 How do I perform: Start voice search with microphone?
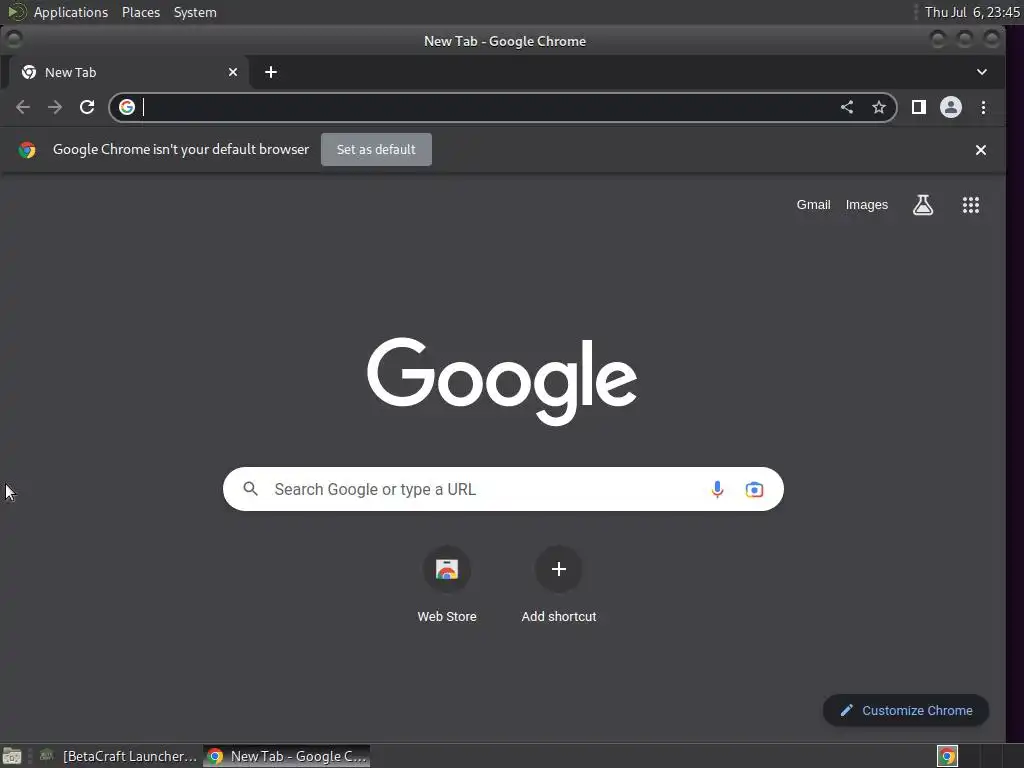(717, 489)
